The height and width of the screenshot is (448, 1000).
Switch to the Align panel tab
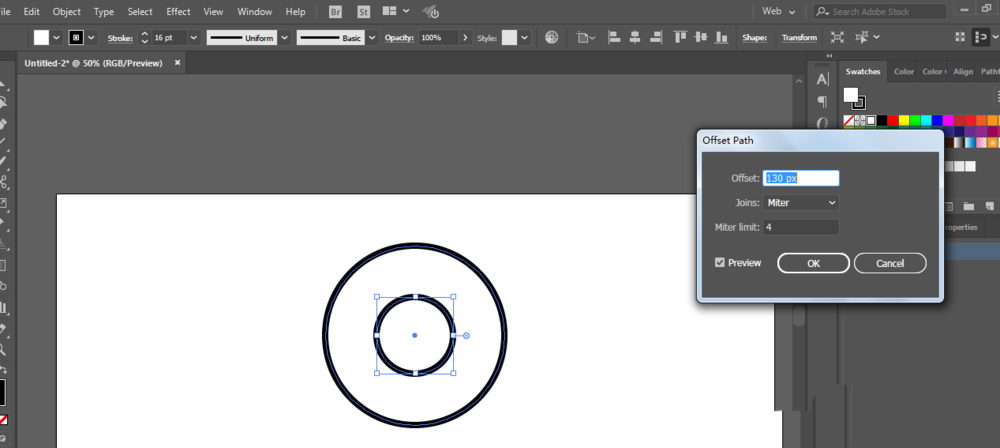click(963, 72)
